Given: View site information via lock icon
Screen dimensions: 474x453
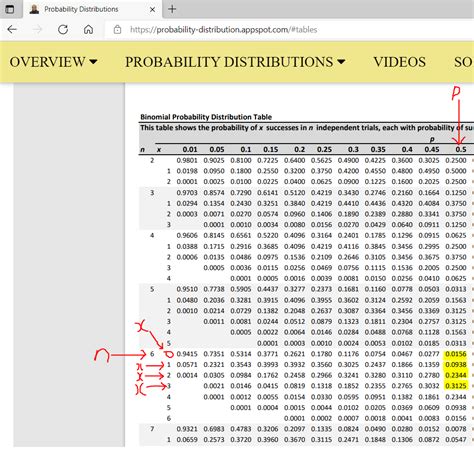Looking at the screenshot, I should (117, 29).
